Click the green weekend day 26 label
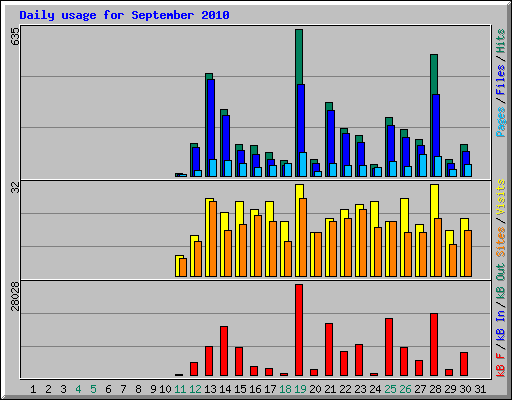Viewport: 512px width, 400px height. point(405,389)
